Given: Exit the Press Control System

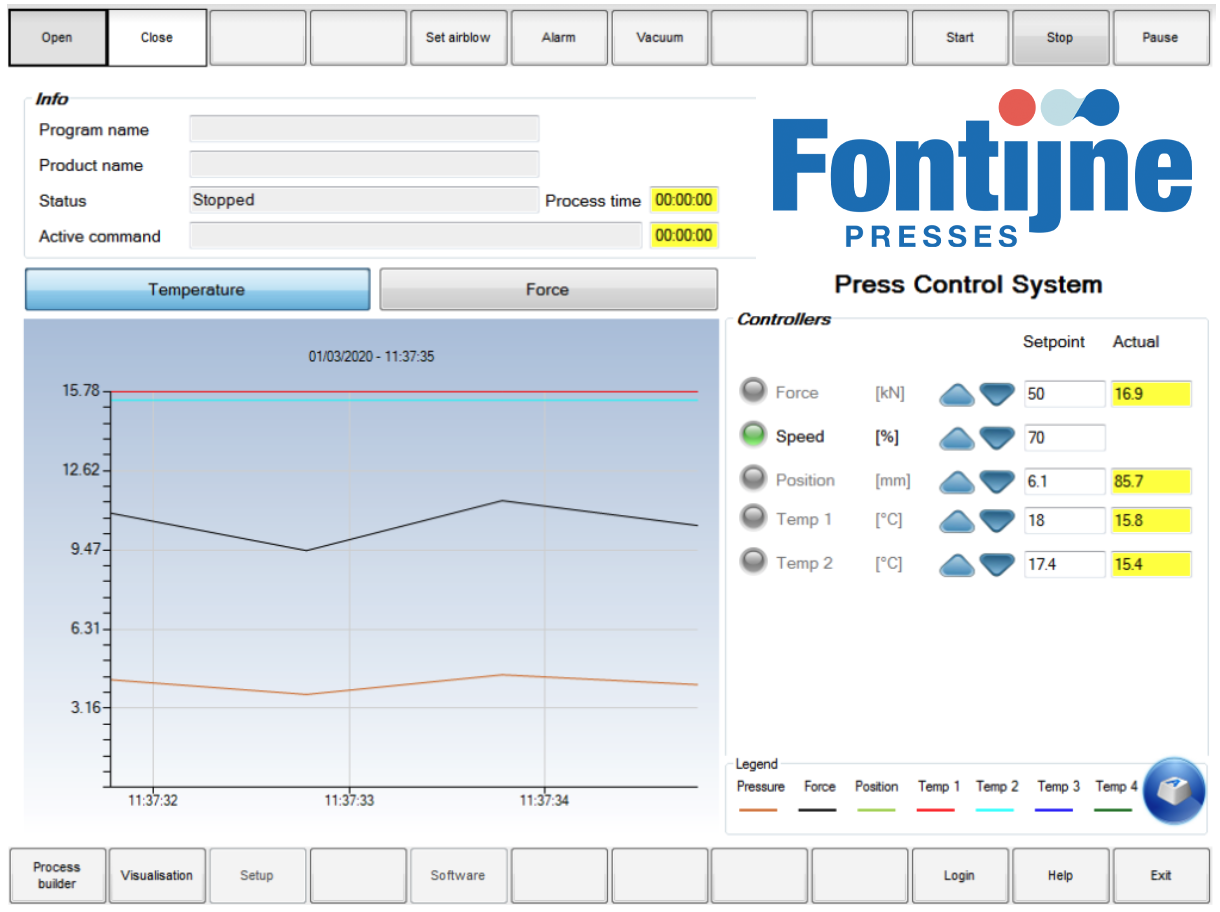Looking at the screenshot, I should click(x=1160, y=876).
